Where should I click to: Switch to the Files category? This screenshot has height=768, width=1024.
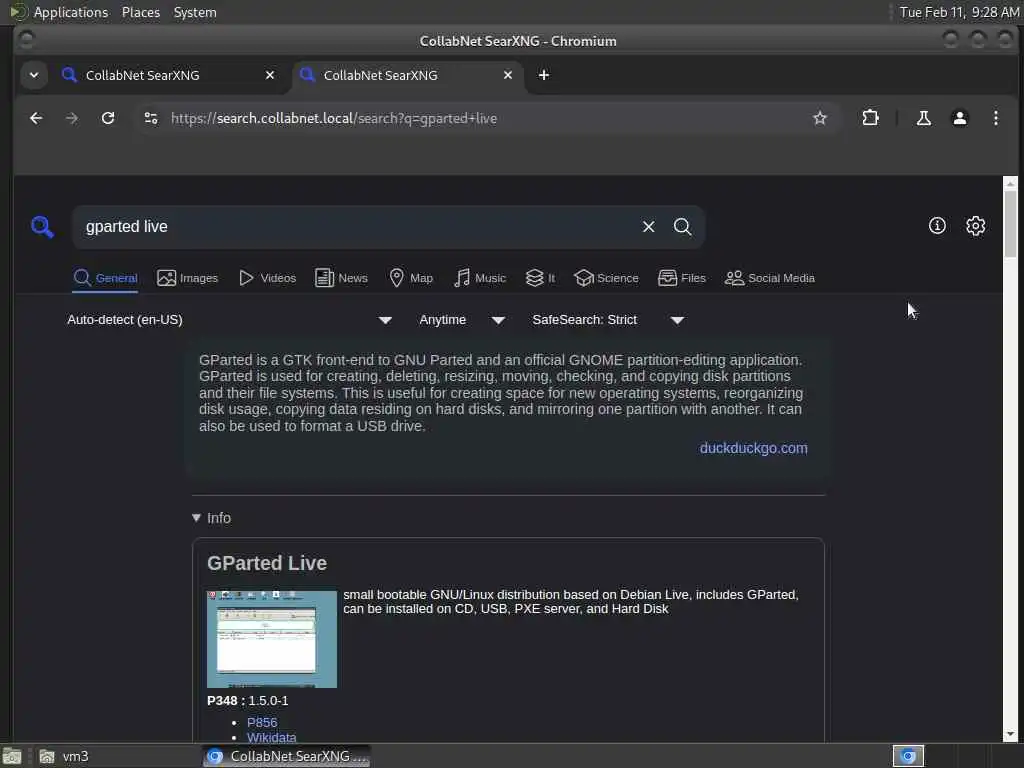682,278
